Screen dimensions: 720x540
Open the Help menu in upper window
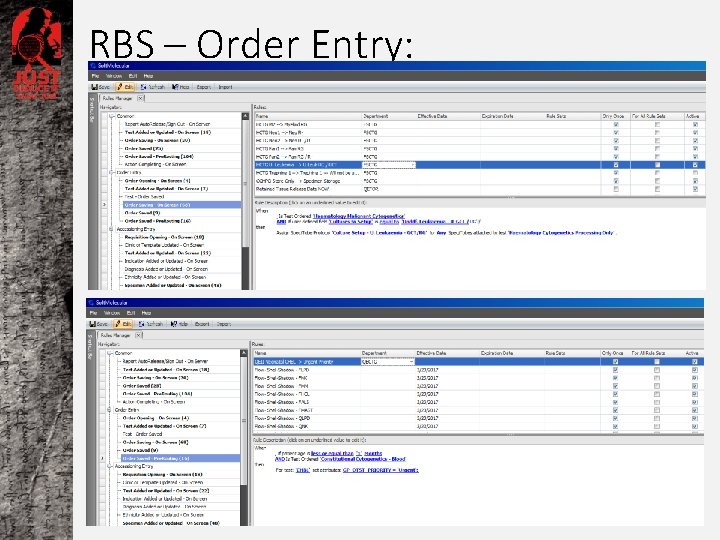(148, 76)
